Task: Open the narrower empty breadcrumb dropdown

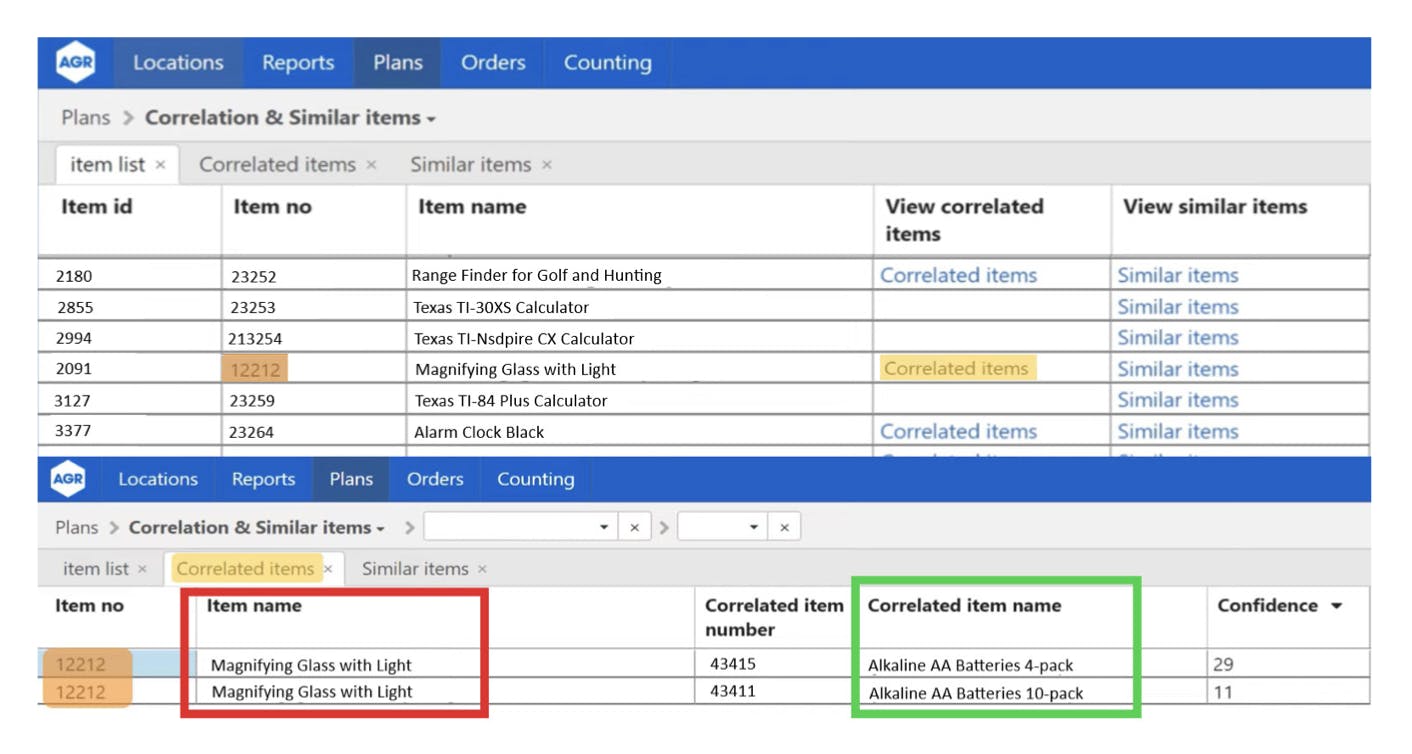Action: tap(754, 527)
